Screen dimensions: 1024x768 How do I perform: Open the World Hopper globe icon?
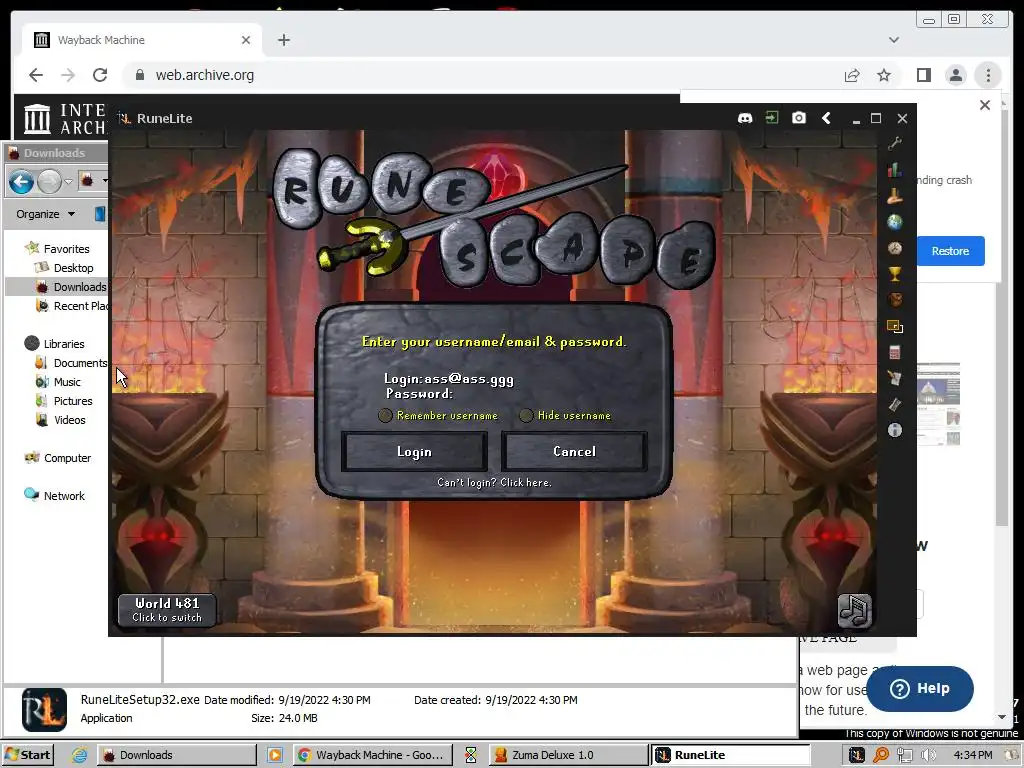pos(895,222)
